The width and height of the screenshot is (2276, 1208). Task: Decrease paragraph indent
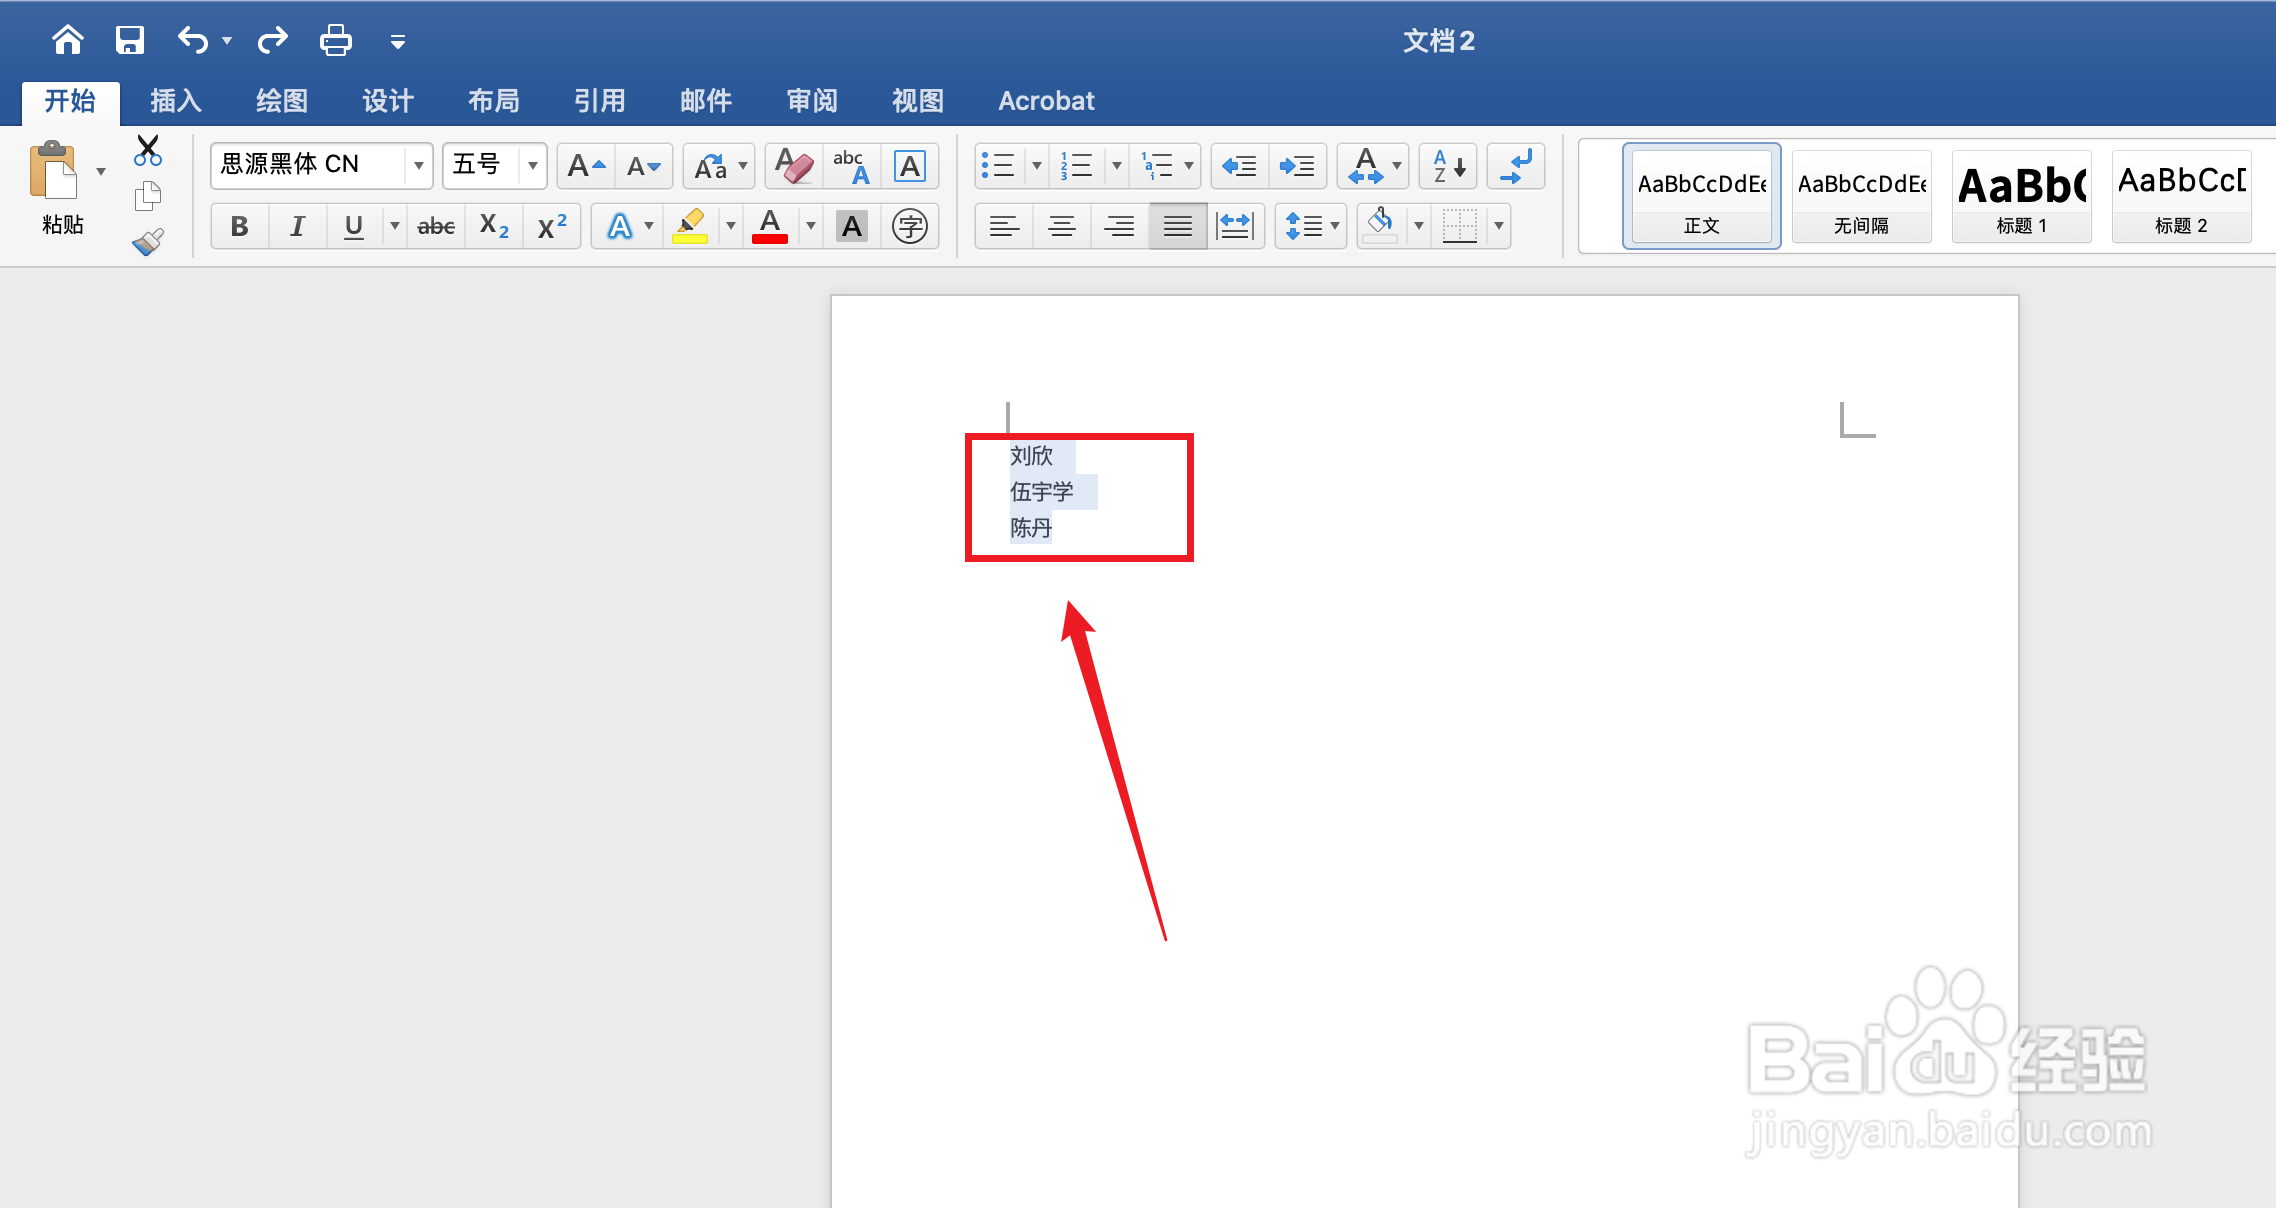coord(1240,166)
